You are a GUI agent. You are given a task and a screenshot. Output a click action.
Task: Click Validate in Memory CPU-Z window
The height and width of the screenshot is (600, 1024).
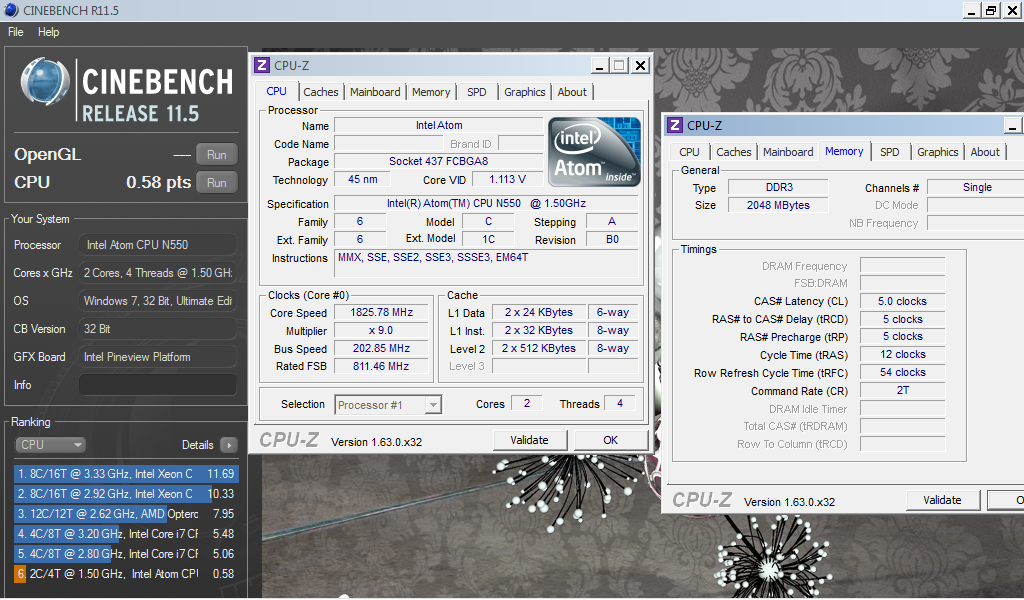pyautogui.click(x=942, y=500)
